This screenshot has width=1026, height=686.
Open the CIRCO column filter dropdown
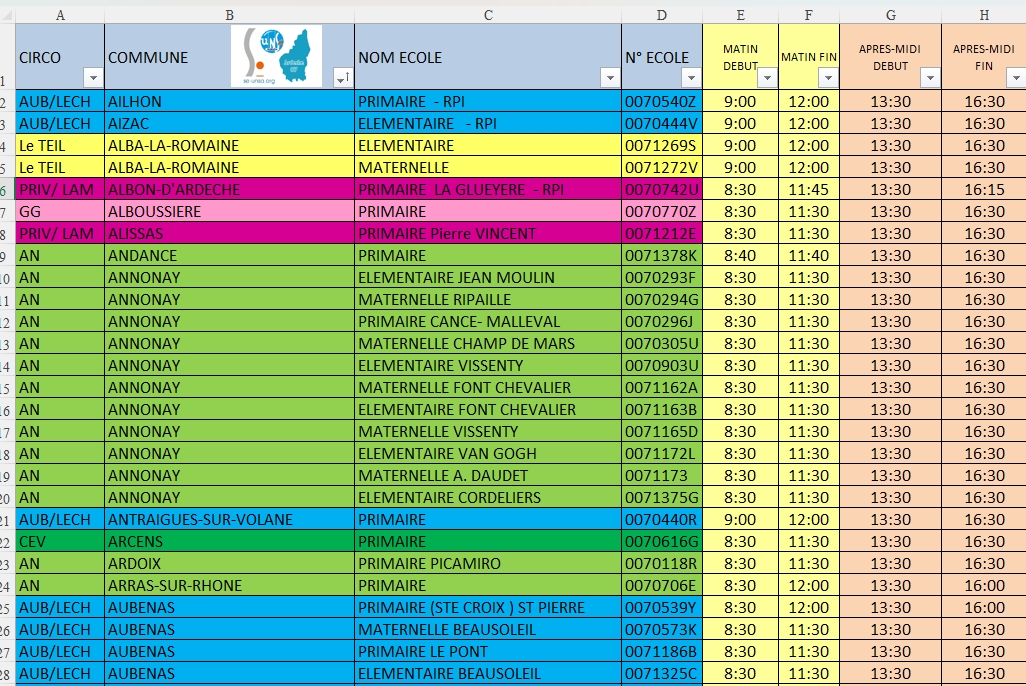93,78
